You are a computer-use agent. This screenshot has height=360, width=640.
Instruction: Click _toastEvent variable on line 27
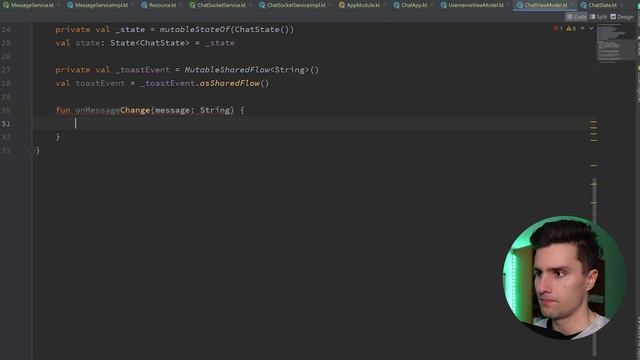tap(142, 70)
